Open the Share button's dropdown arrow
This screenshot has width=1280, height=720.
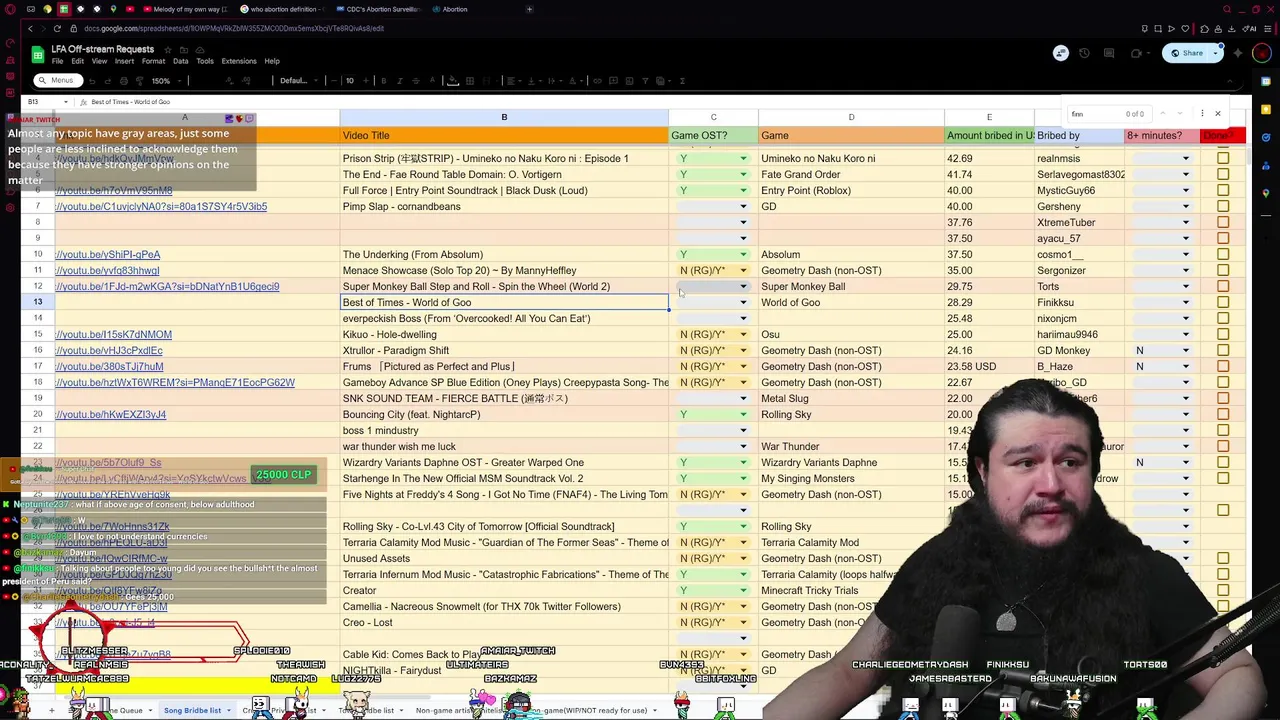(x=1215, y=53)
